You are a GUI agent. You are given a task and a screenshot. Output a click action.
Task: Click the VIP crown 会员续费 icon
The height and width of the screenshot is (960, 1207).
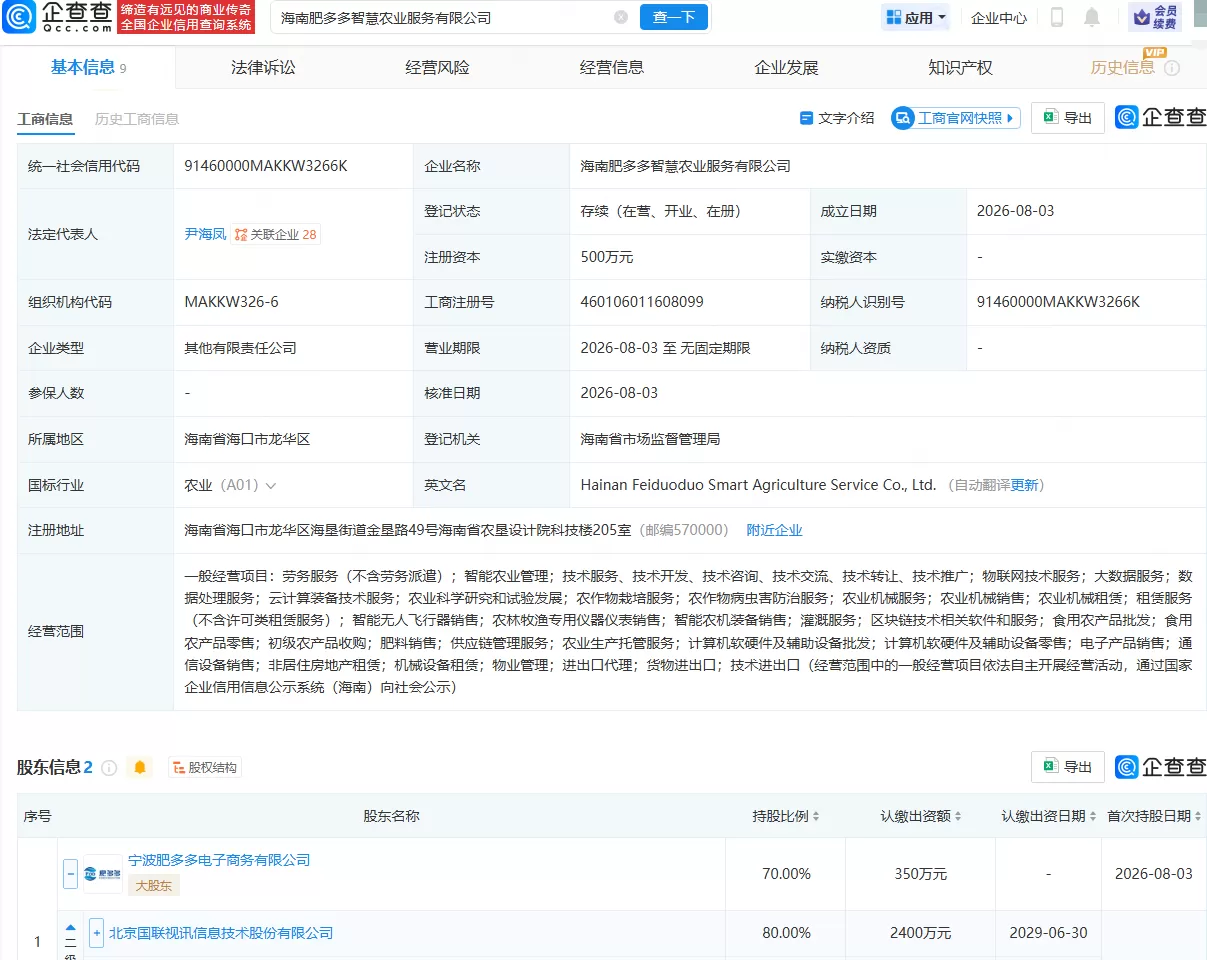[x=1155, y=17]
